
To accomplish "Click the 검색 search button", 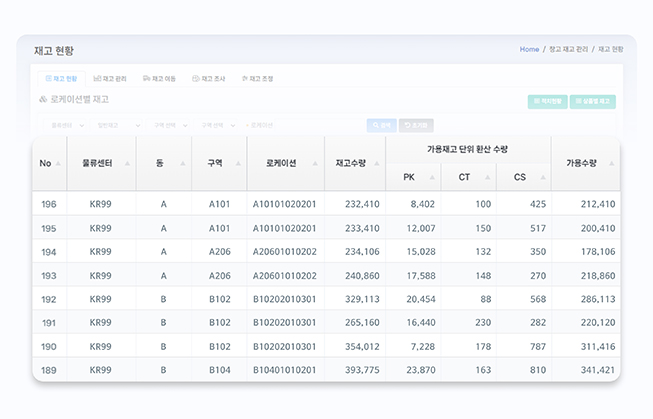I will [381, 125].
